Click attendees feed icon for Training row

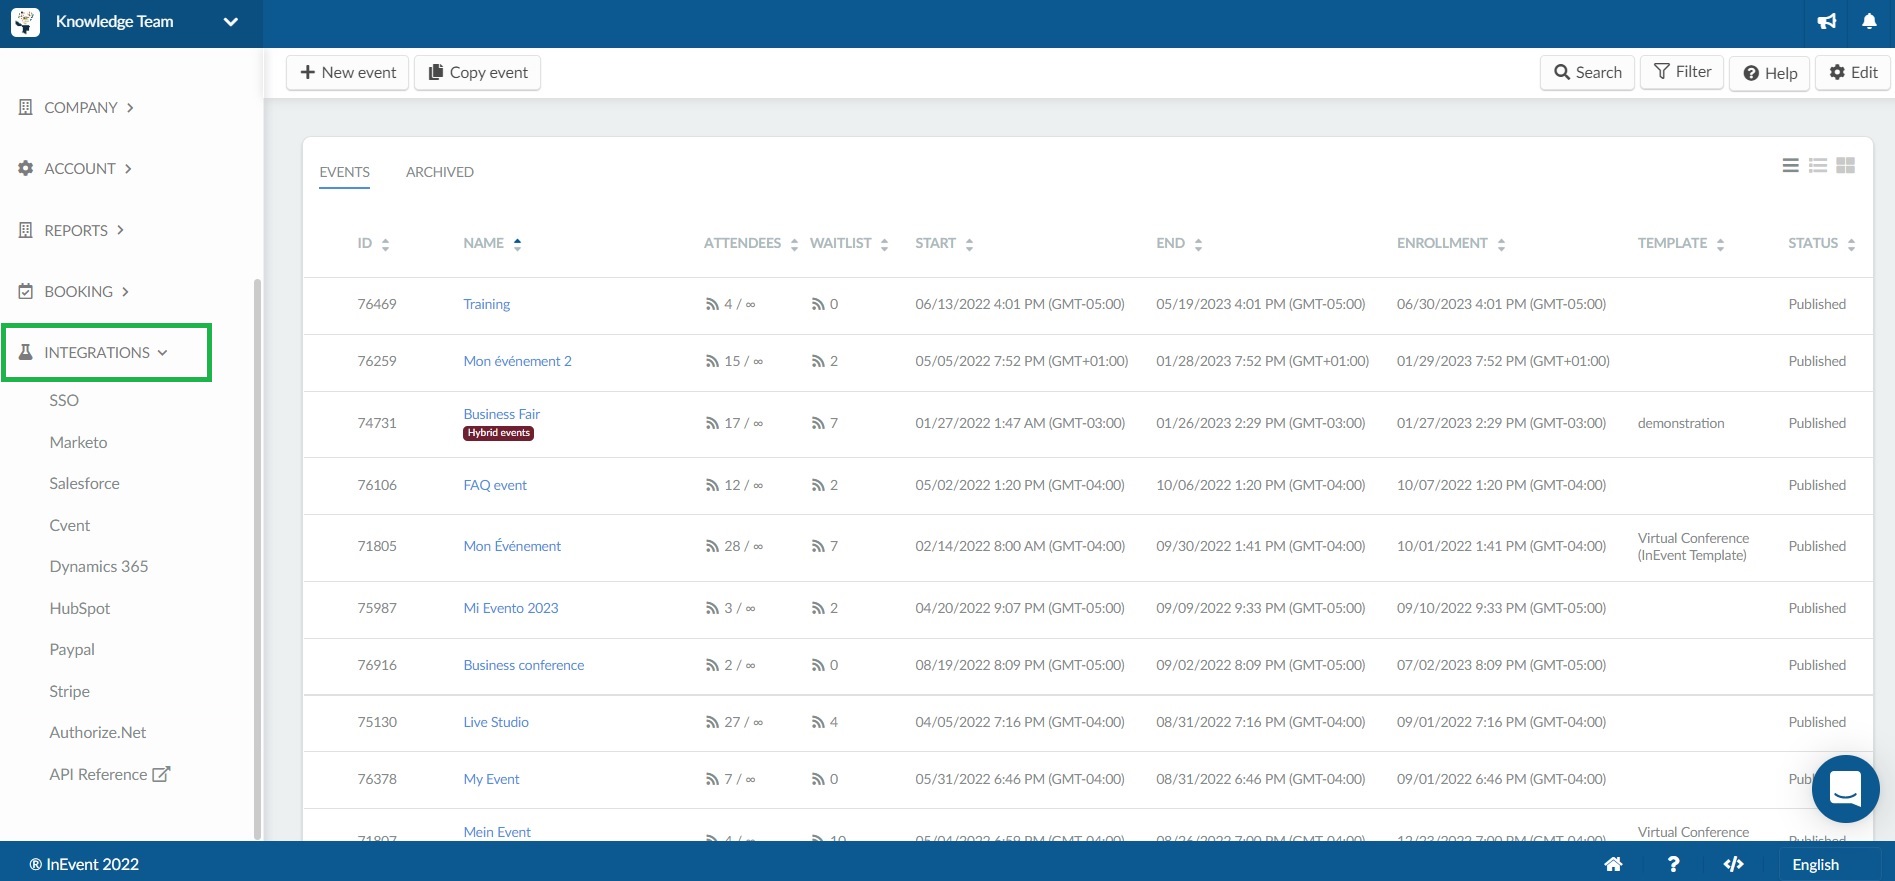click(712, 304)
